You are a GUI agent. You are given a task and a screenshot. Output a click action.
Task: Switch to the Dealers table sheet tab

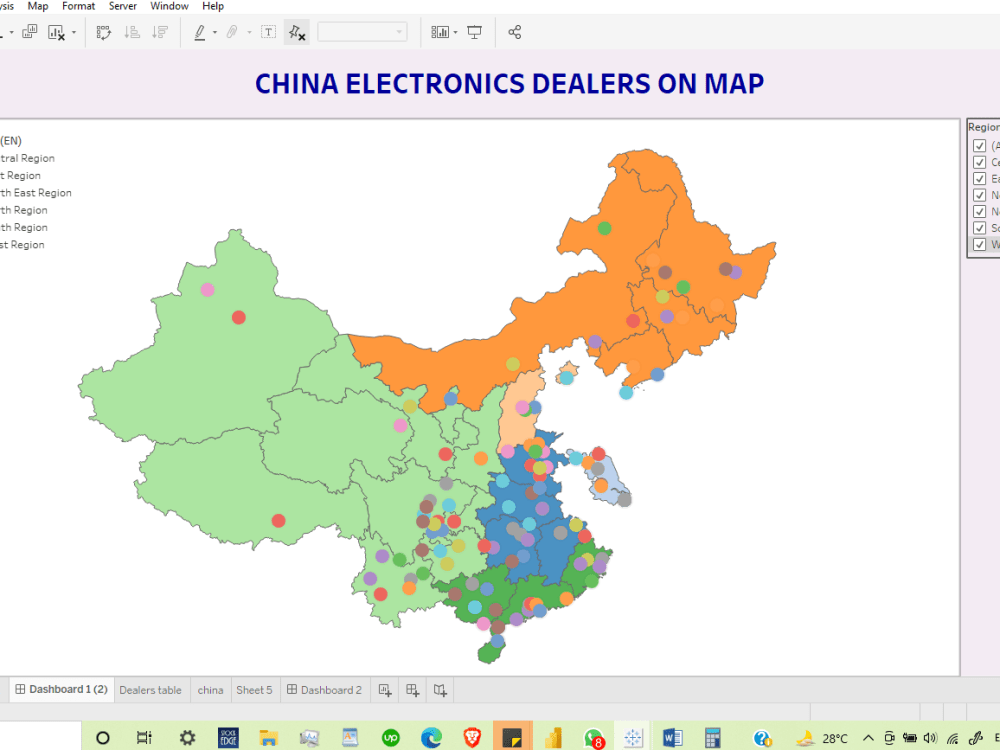point(151,690)
